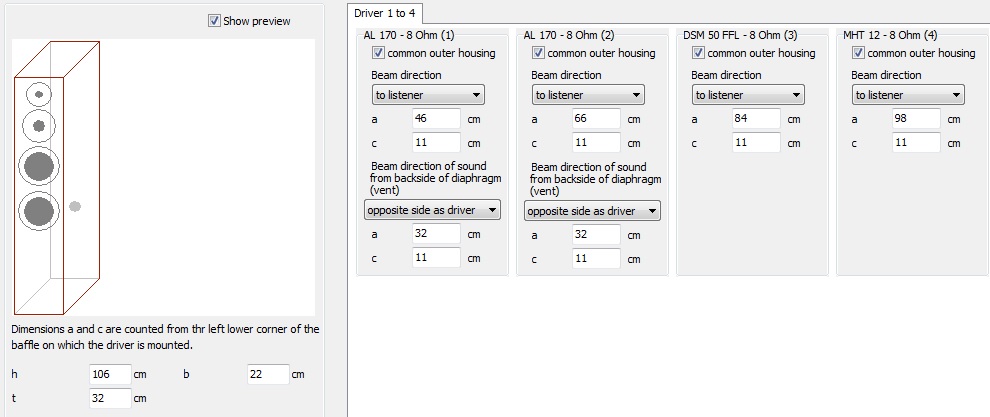This screenshot has height=417, width=990.
Task: Click the depth t field showing 32
Action: tap(110, 398)
